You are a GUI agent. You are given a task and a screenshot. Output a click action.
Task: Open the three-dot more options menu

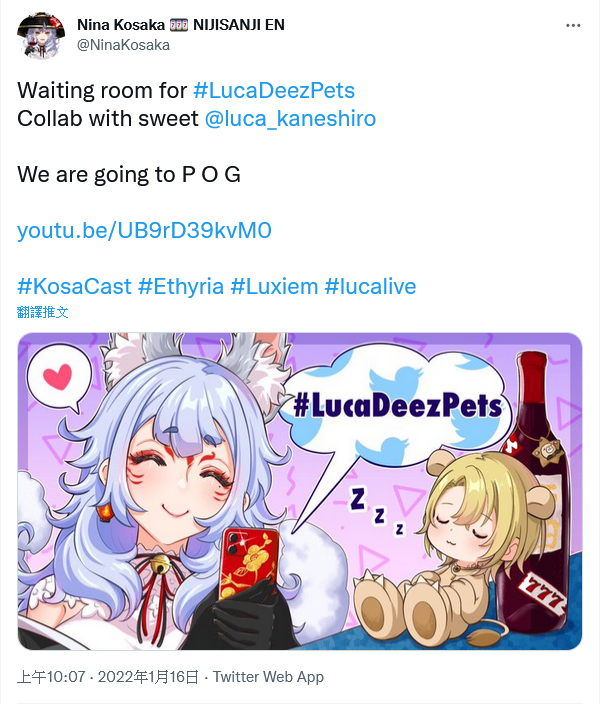(573, 26)
